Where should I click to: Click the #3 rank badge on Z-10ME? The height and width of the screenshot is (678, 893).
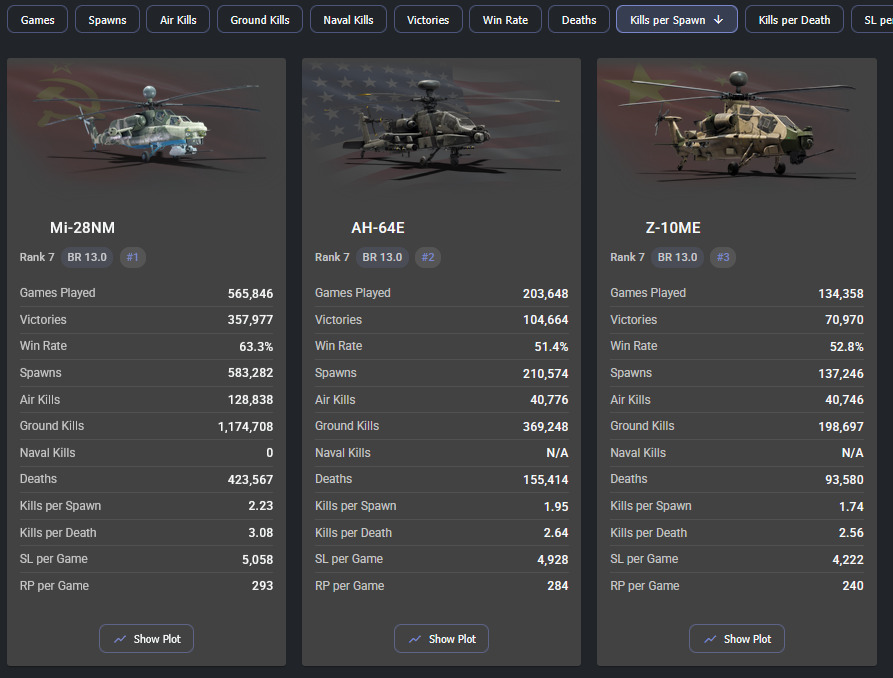pos(723,257)
